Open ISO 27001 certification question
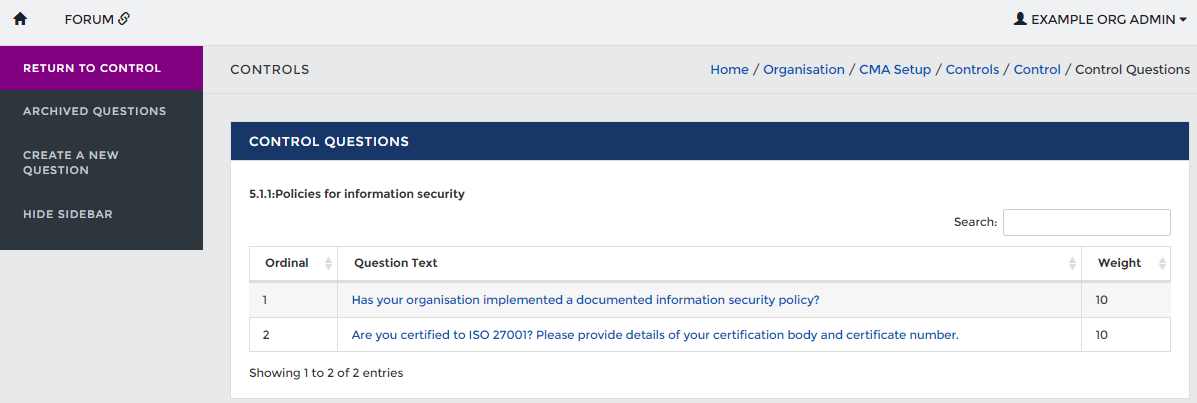The image size is (1197, 403). pos(654,335)
